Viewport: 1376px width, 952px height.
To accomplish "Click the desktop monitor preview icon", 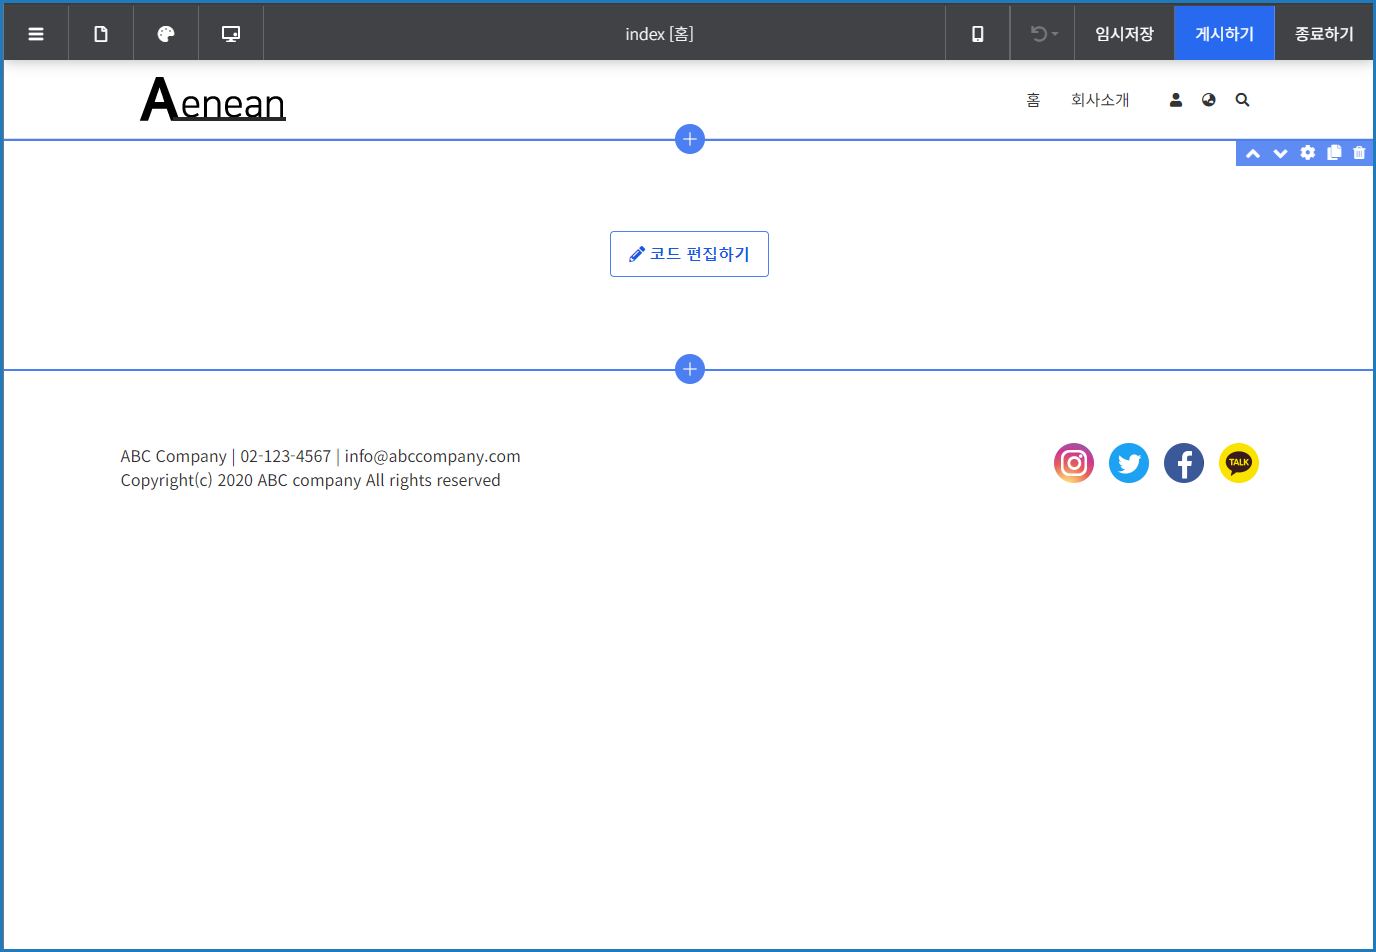I will [x=231, y=34].
